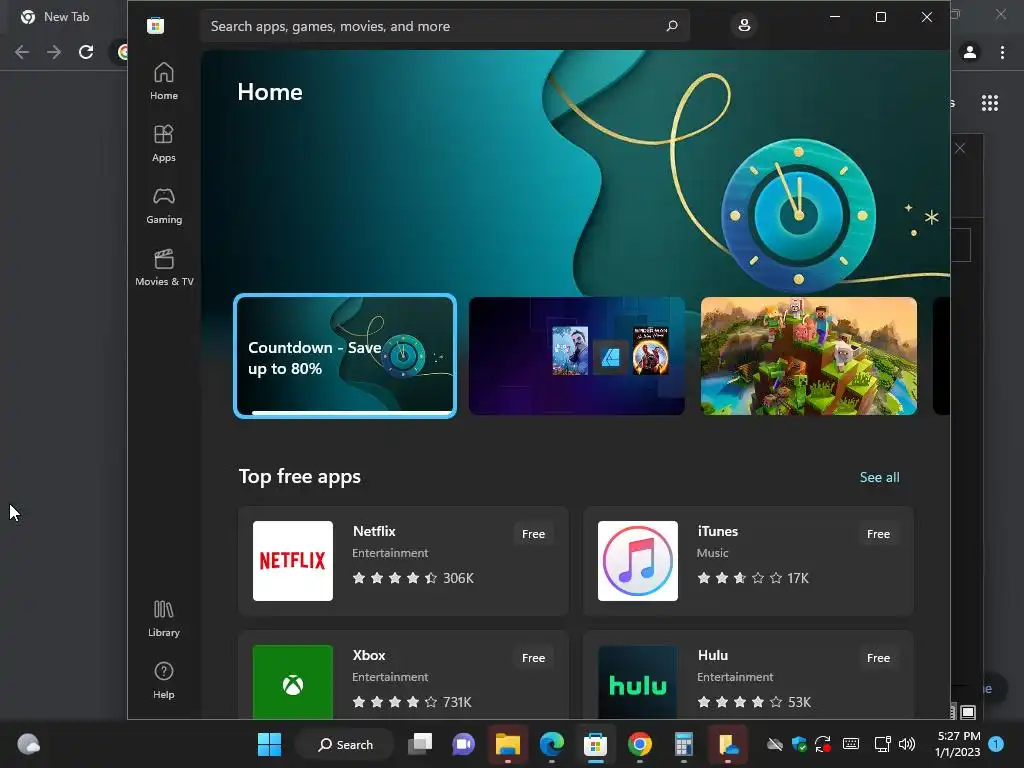This screenshot has width=1024, height=768.
Task: Open the Netflix app icon
Action: coord(293,561)
